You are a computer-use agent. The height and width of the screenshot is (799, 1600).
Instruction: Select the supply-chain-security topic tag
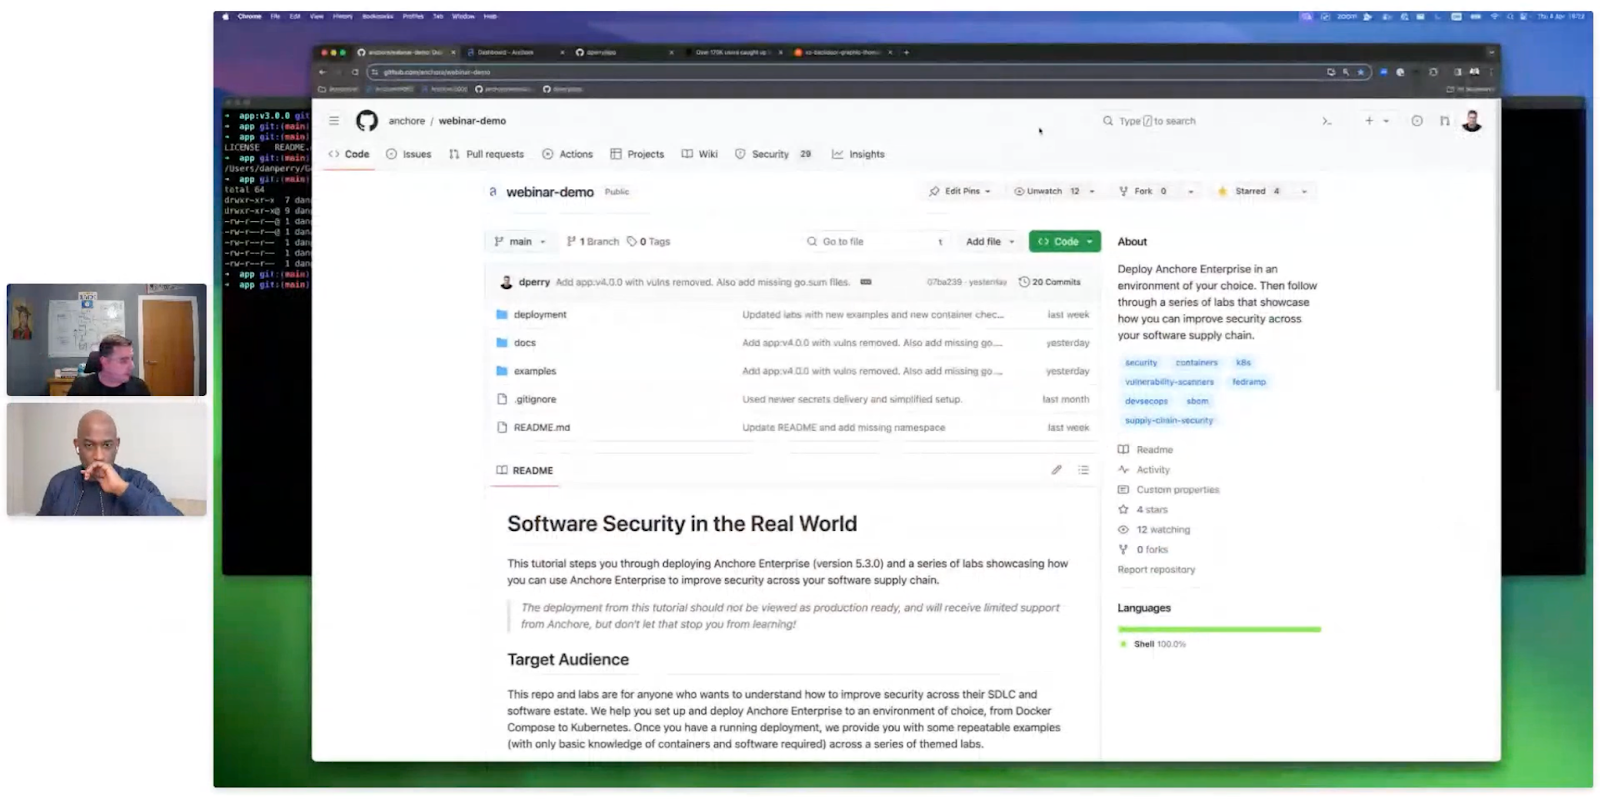click(x=1168, y=421)
